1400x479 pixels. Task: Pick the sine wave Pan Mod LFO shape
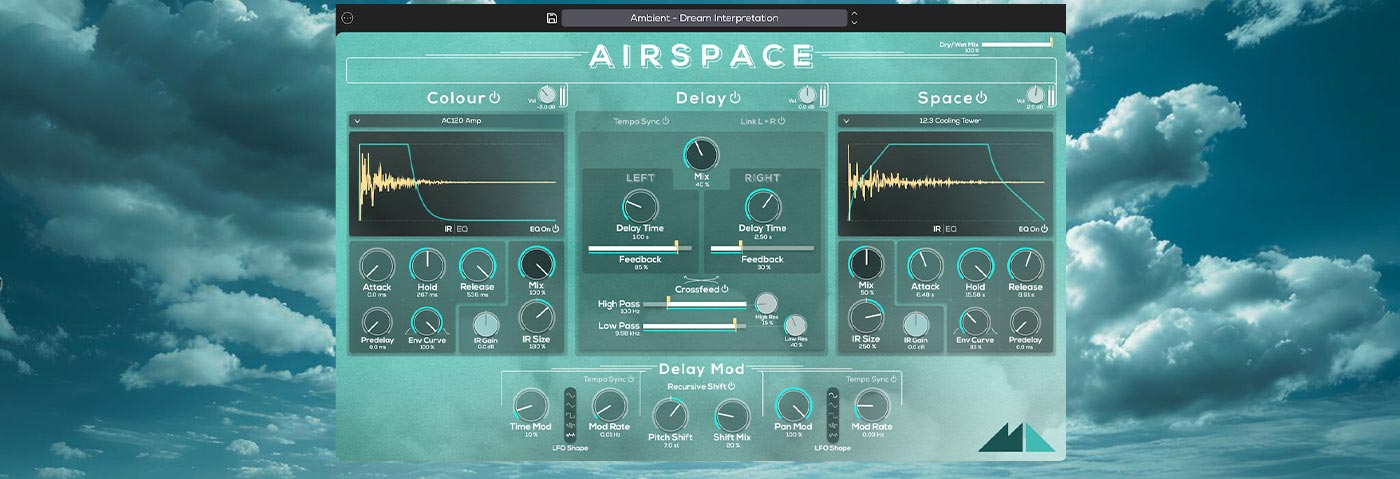[832, 394]
